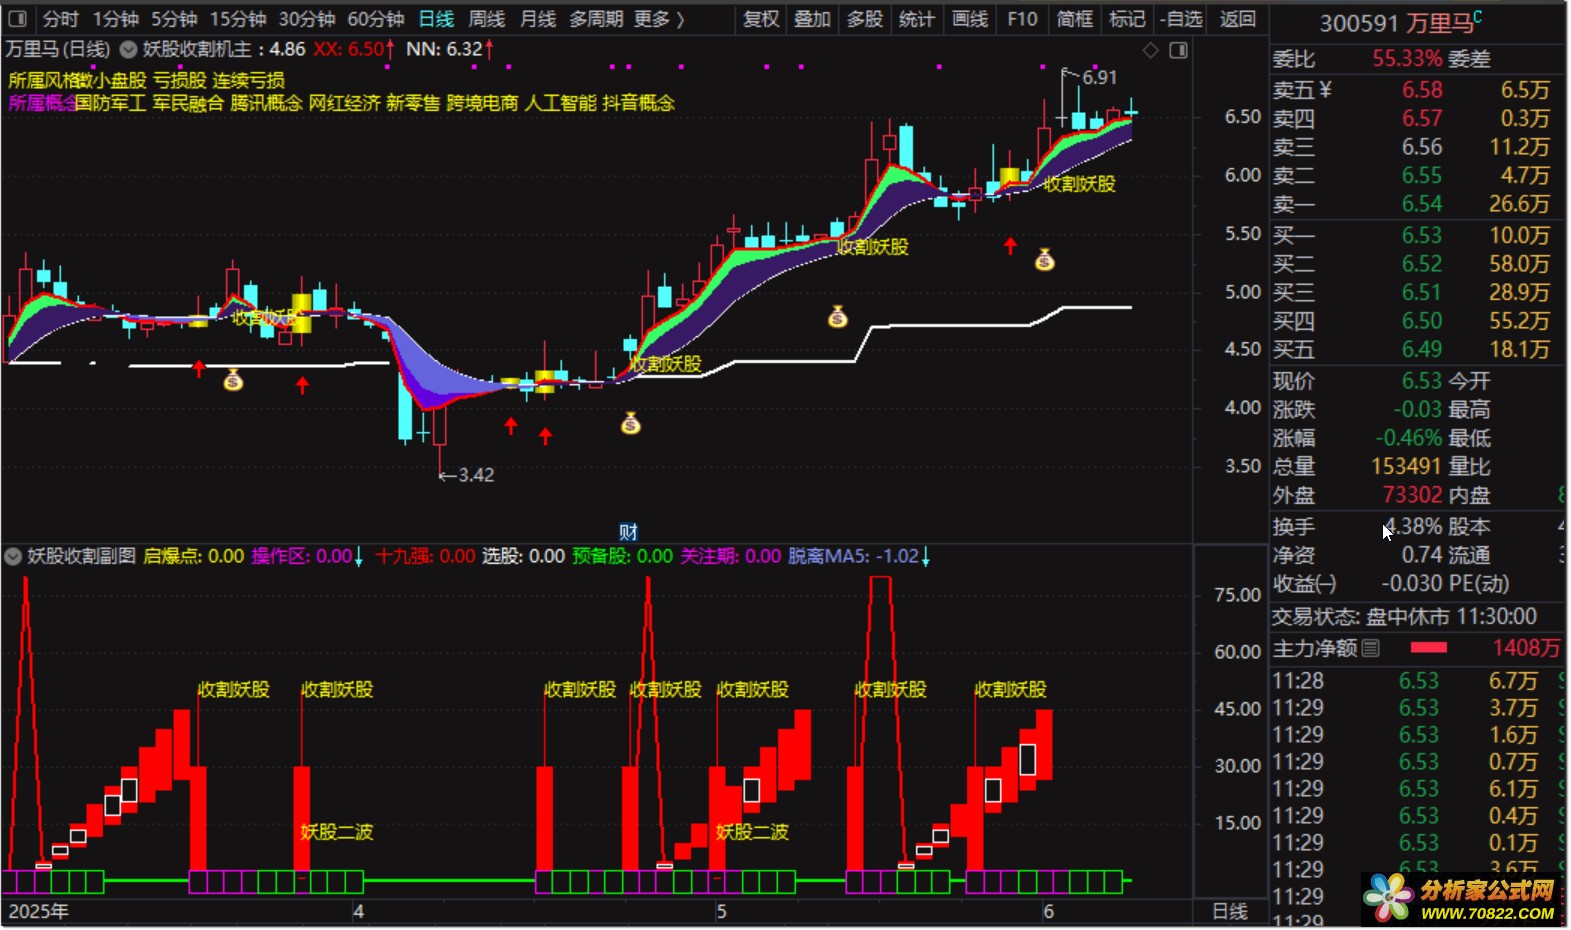Image resolution: width=1571 pixels, height=930 pixels.
Task: Click the 人工智能 concept label
Action: [560, 103]
